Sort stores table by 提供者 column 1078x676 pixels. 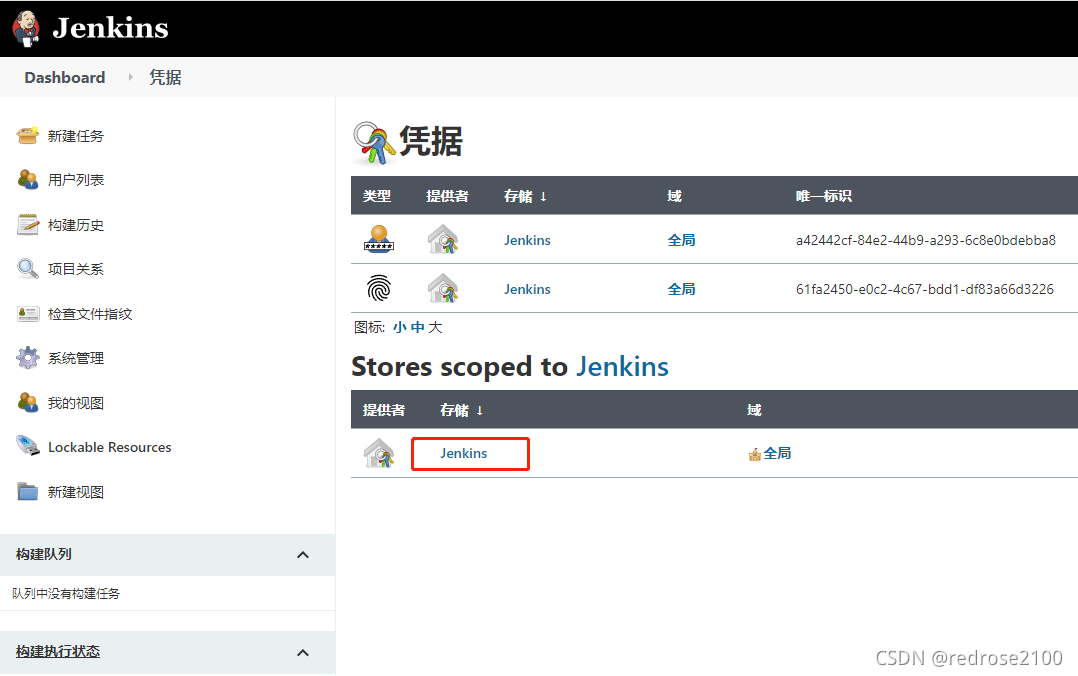pos(384,410)
